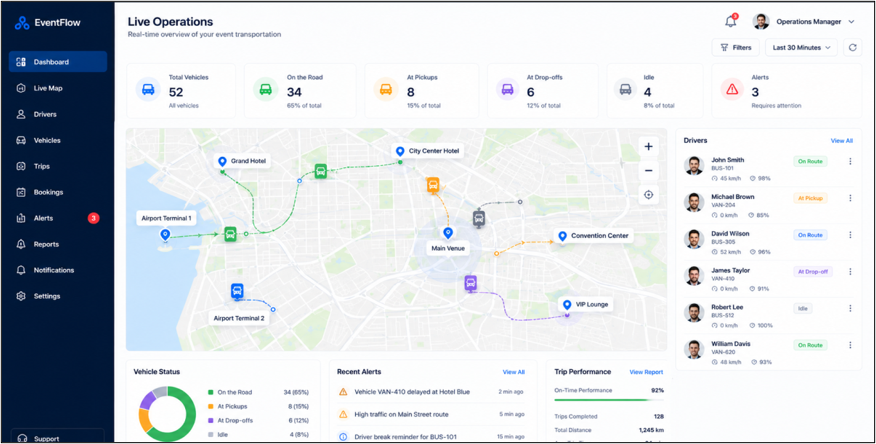Select the orange bus near City Center Hotel
Viewport: 876px width, 444px height.
(x=433, y=185)
